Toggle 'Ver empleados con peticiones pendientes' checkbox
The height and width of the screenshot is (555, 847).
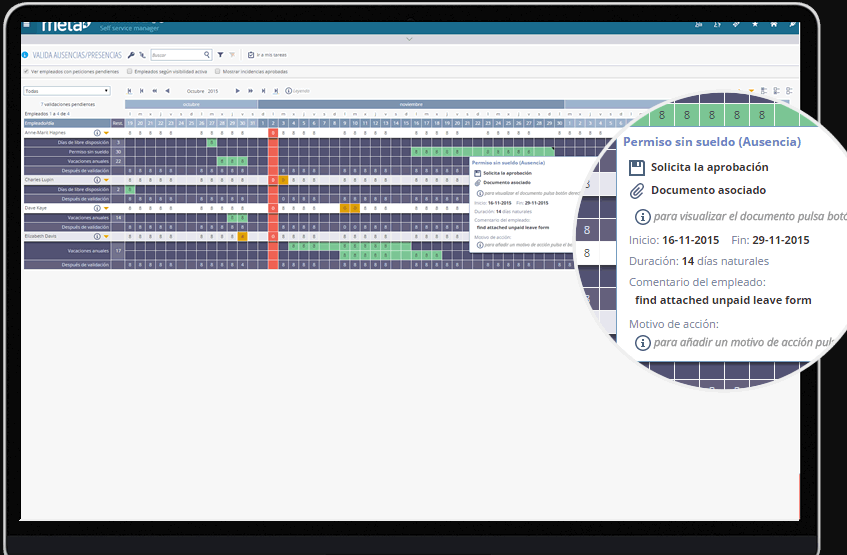tap(26, 72)
